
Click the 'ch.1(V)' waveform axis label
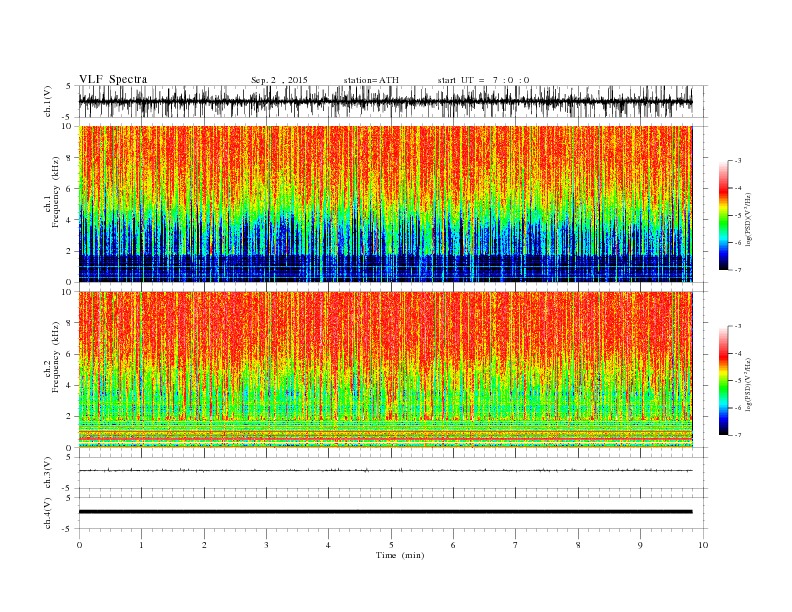pos(47,101)
